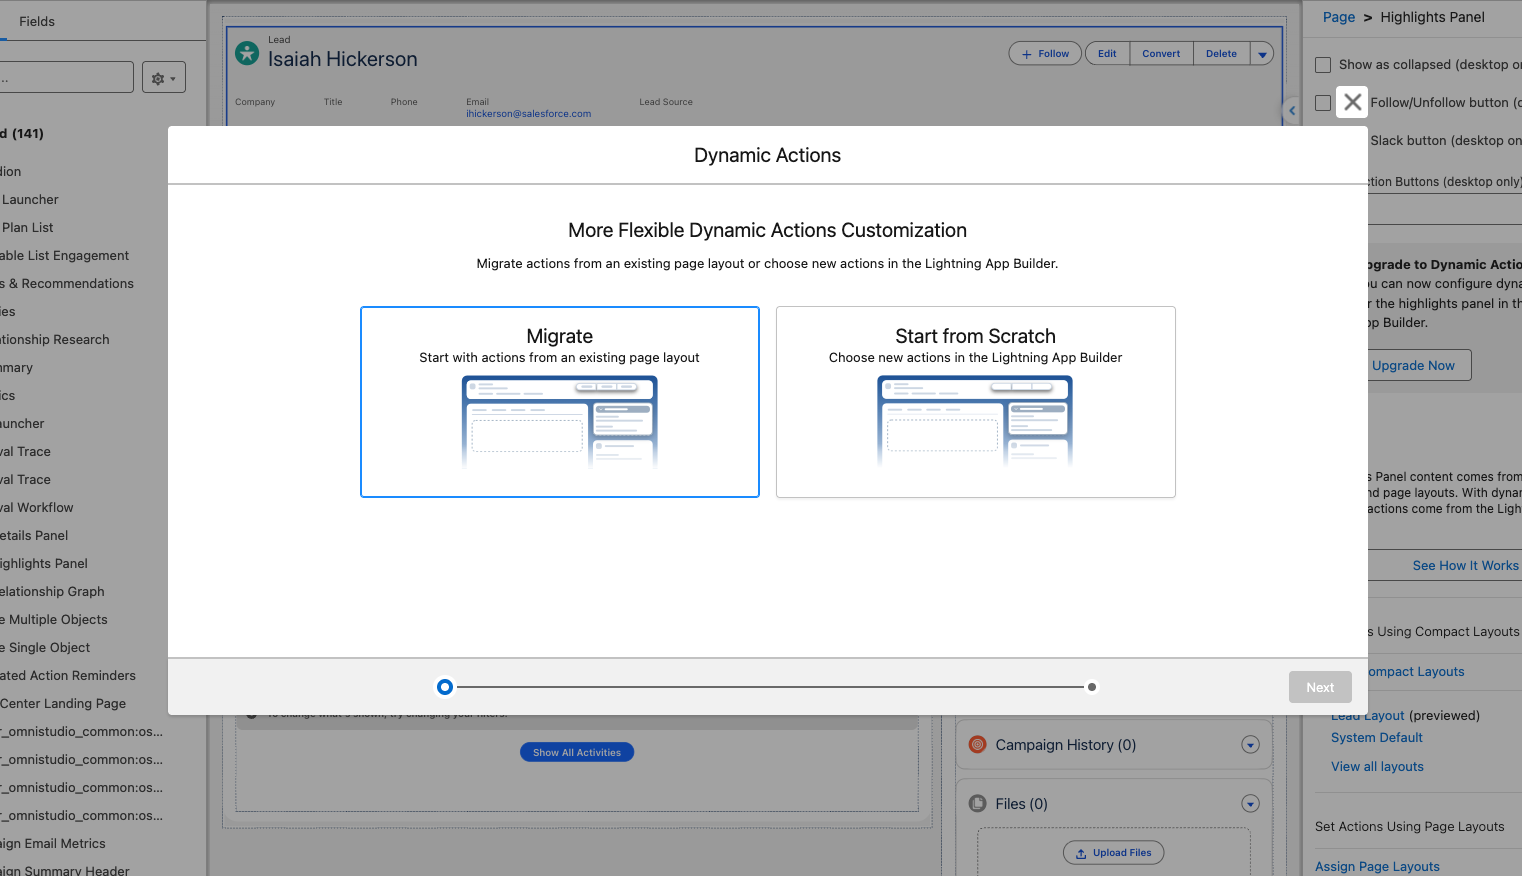
Task: Click first step progress indicator dot
Action: click(445, 687)
